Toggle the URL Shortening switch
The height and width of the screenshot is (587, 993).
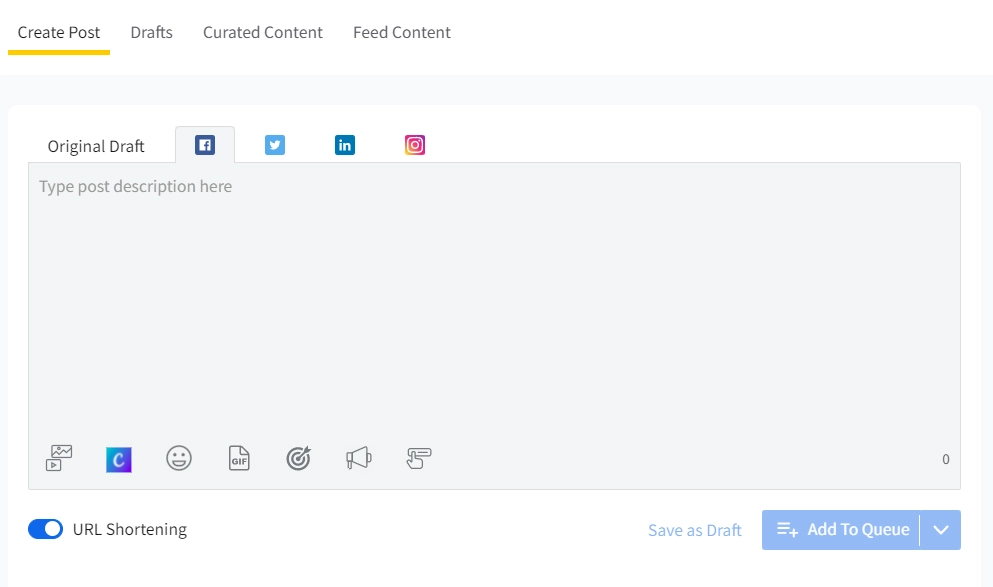[x=46, y=529]
